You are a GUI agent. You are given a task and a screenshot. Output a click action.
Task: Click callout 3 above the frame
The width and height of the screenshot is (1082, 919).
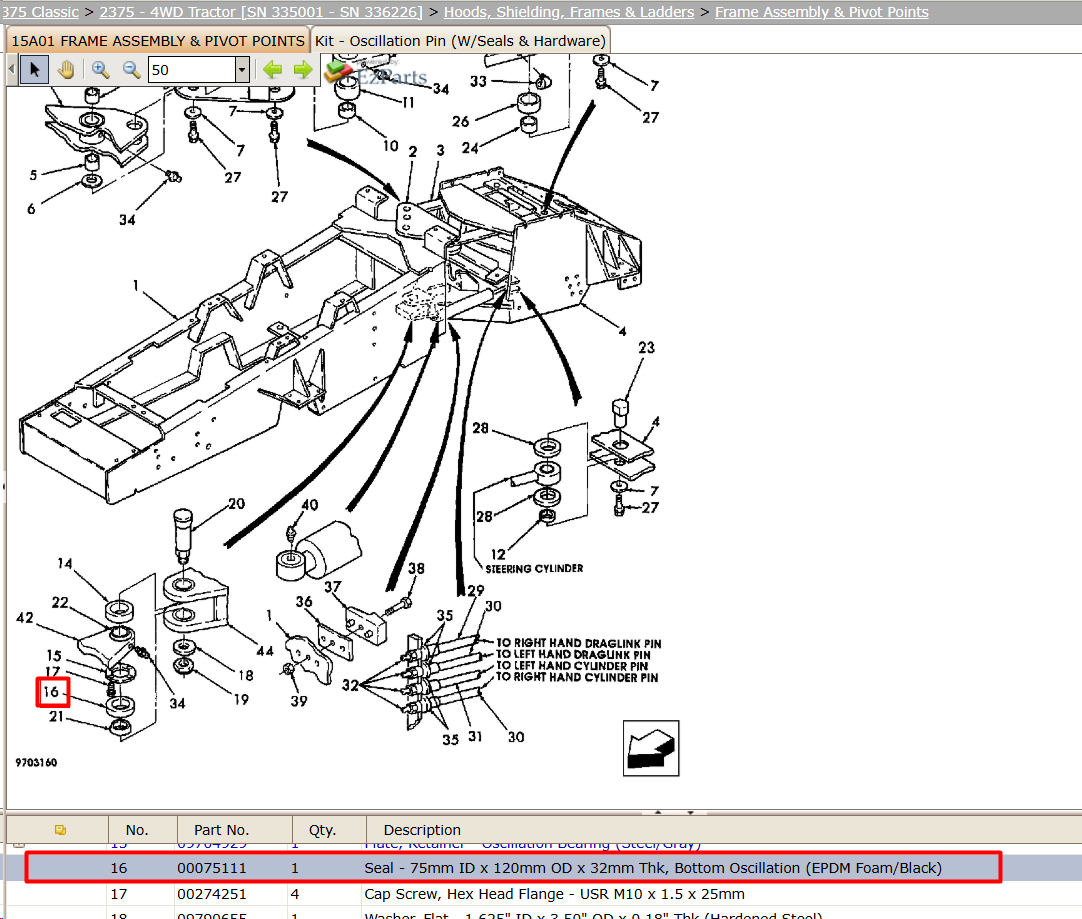[x=440, y=150]
